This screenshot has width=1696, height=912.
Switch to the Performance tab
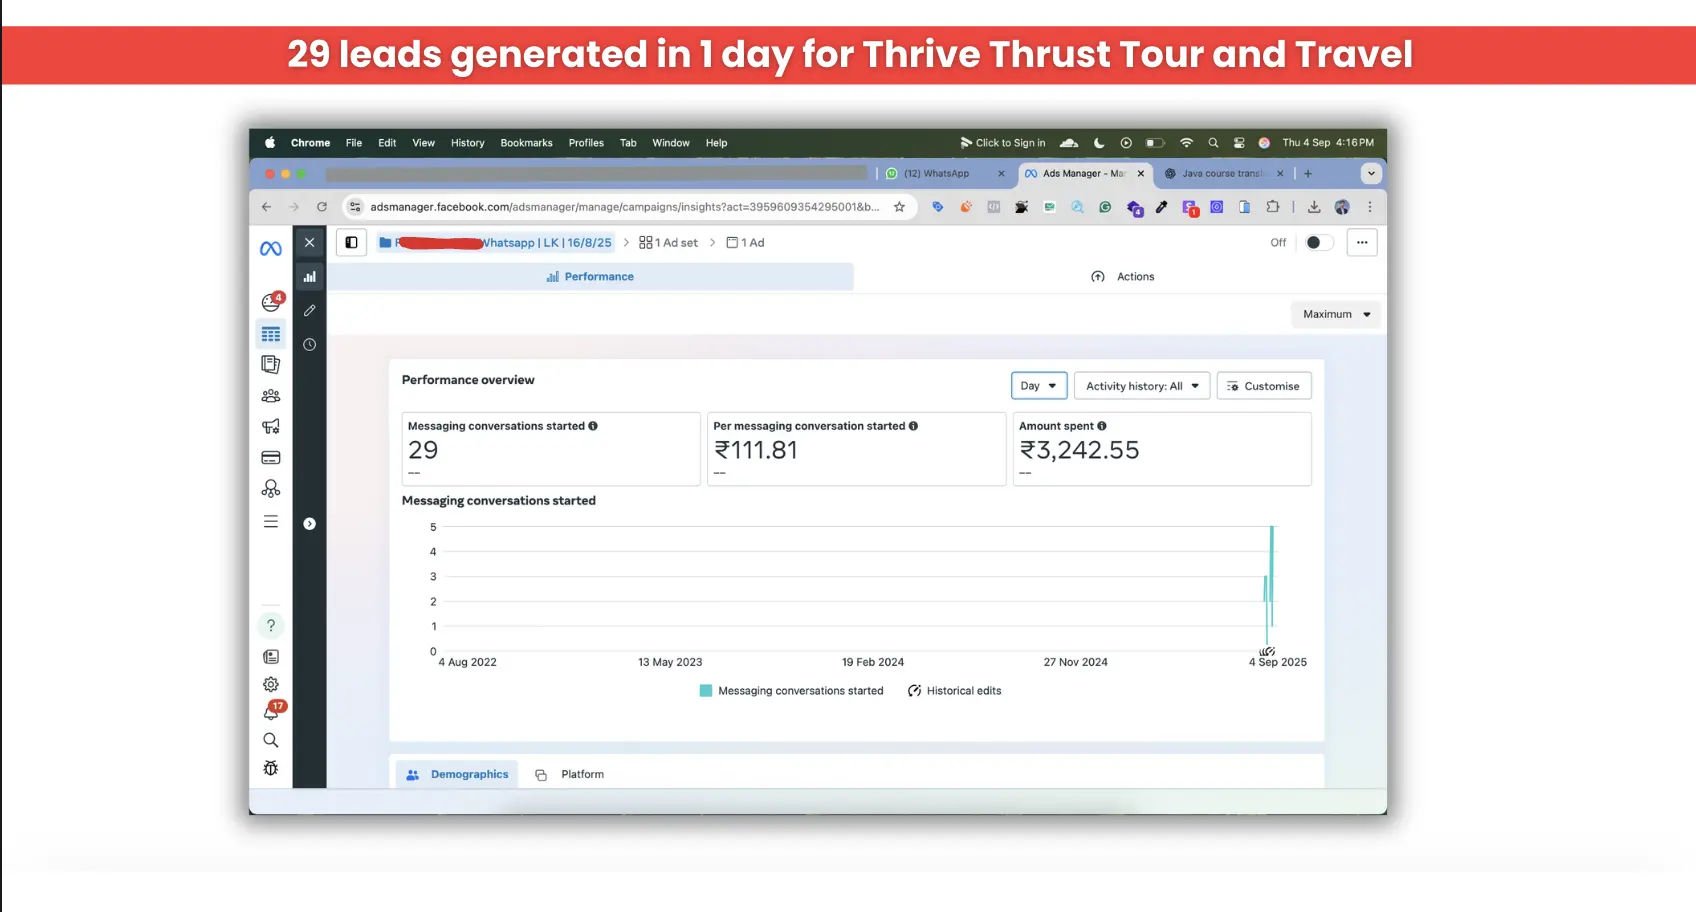point(590,277)
